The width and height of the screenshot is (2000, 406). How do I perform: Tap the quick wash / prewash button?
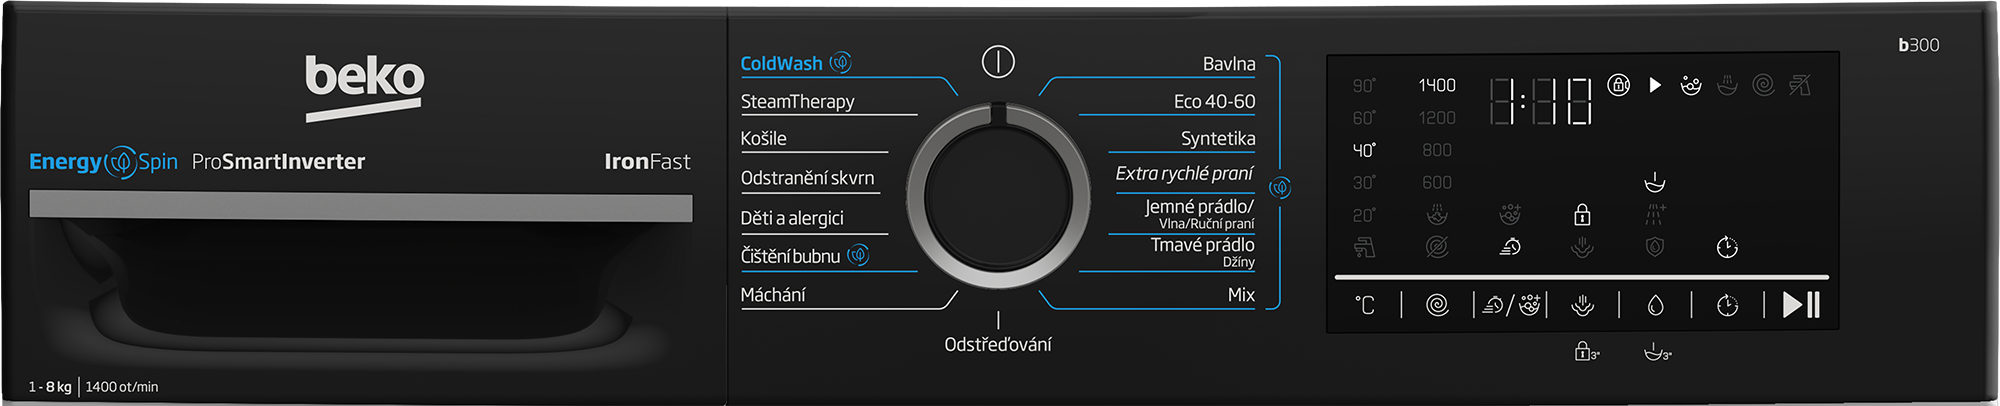(1511, 305)
